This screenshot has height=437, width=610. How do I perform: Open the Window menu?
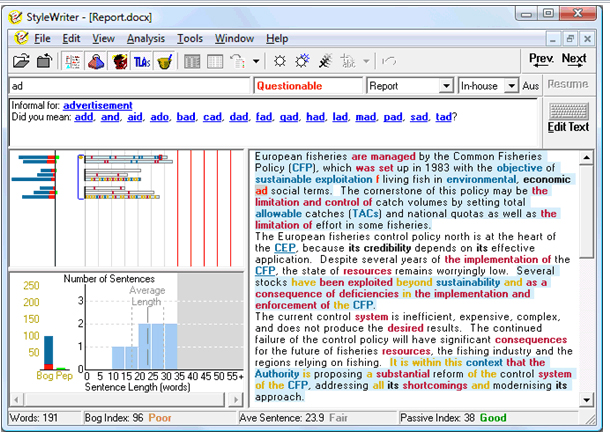coord(234,38)
